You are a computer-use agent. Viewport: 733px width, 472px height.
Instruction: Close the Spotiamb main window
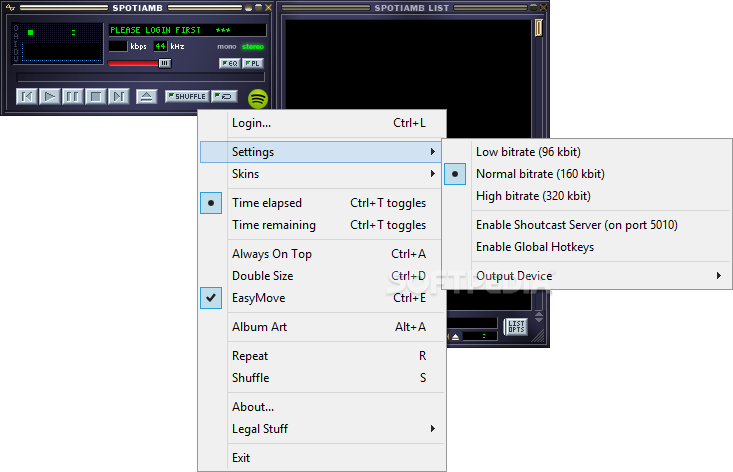268,7
